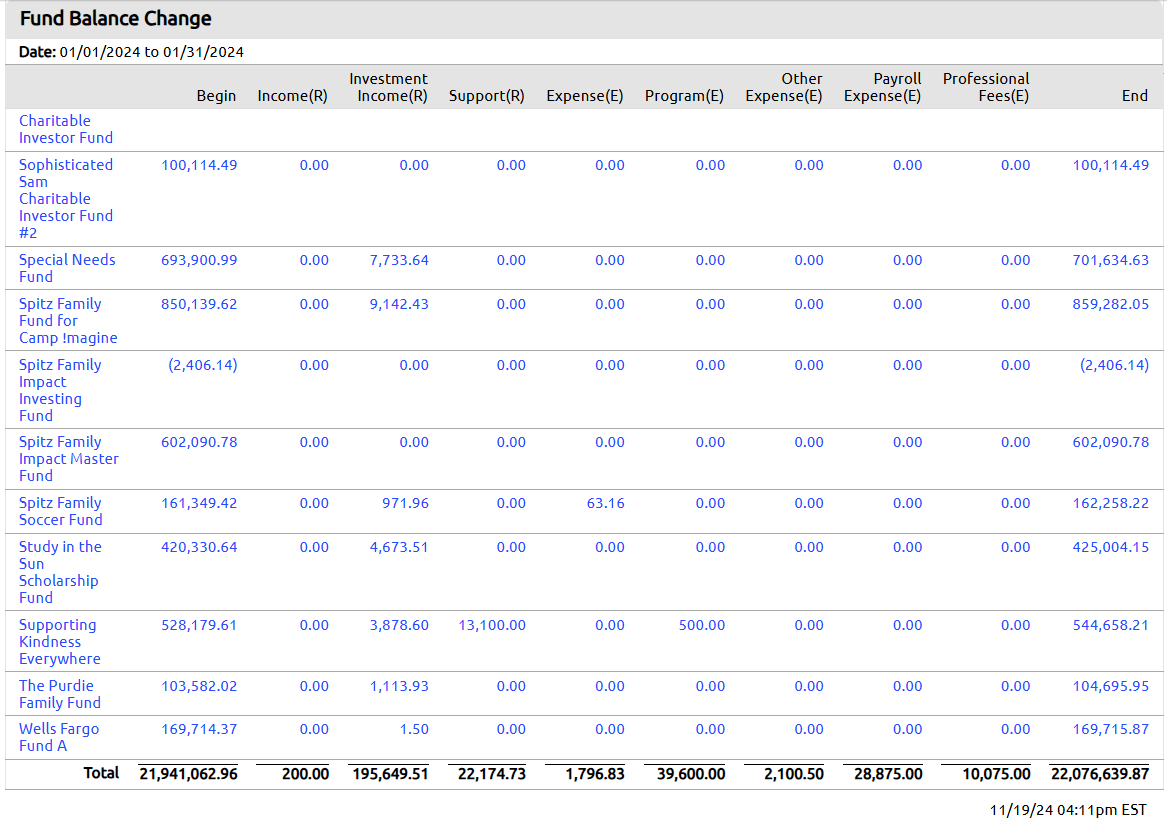Click begin balance 161,349.42

pyautogui.click(x=199, y=503)
